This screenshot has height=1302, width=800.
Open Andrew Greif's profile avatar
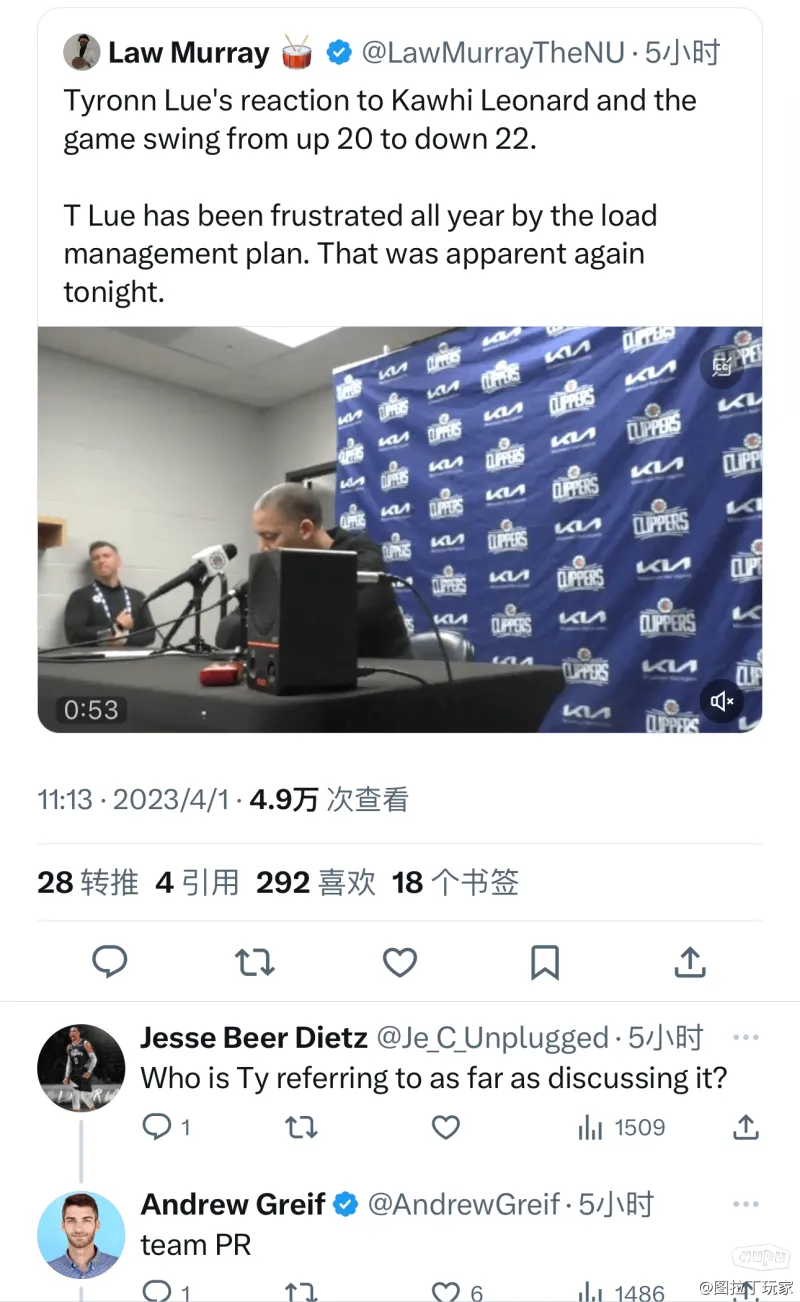tap(81, 1234)
